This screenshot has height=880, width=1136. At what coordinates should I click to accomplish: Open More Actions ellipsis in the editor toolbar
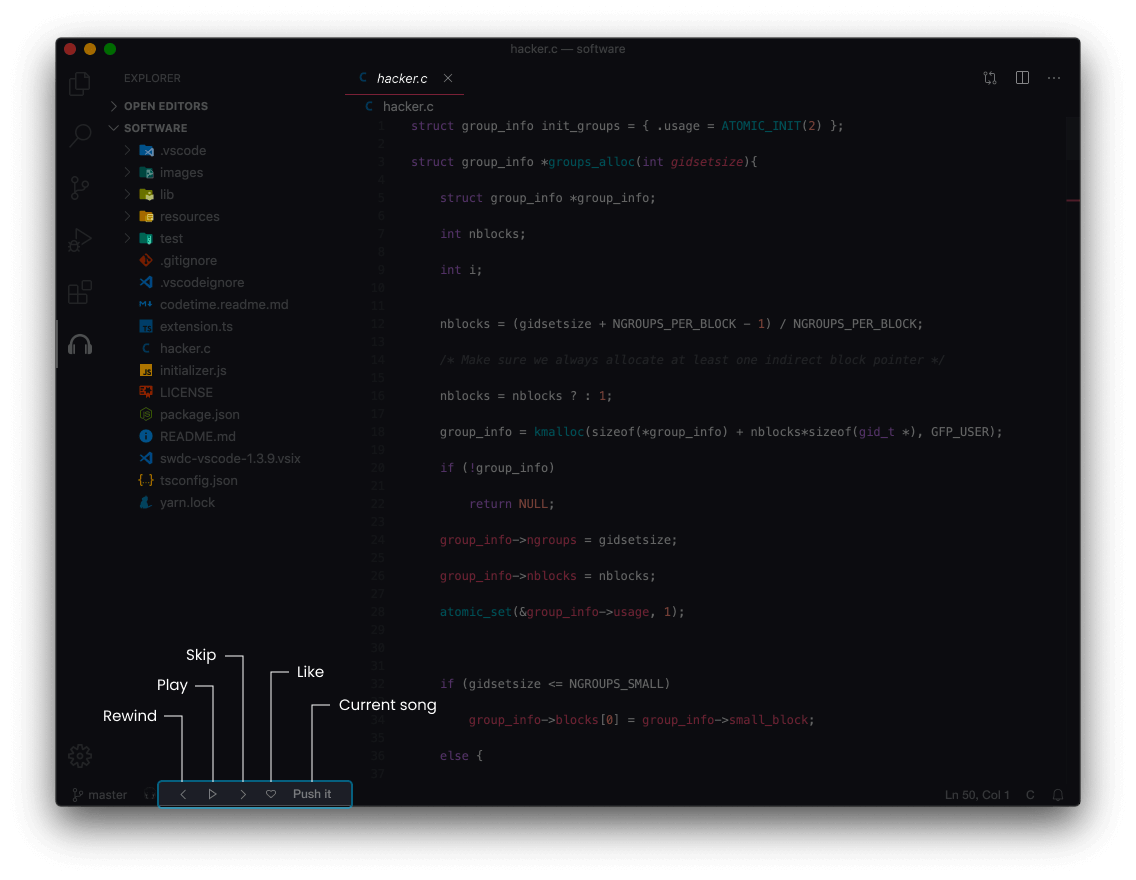click(x=1053, y=77)
